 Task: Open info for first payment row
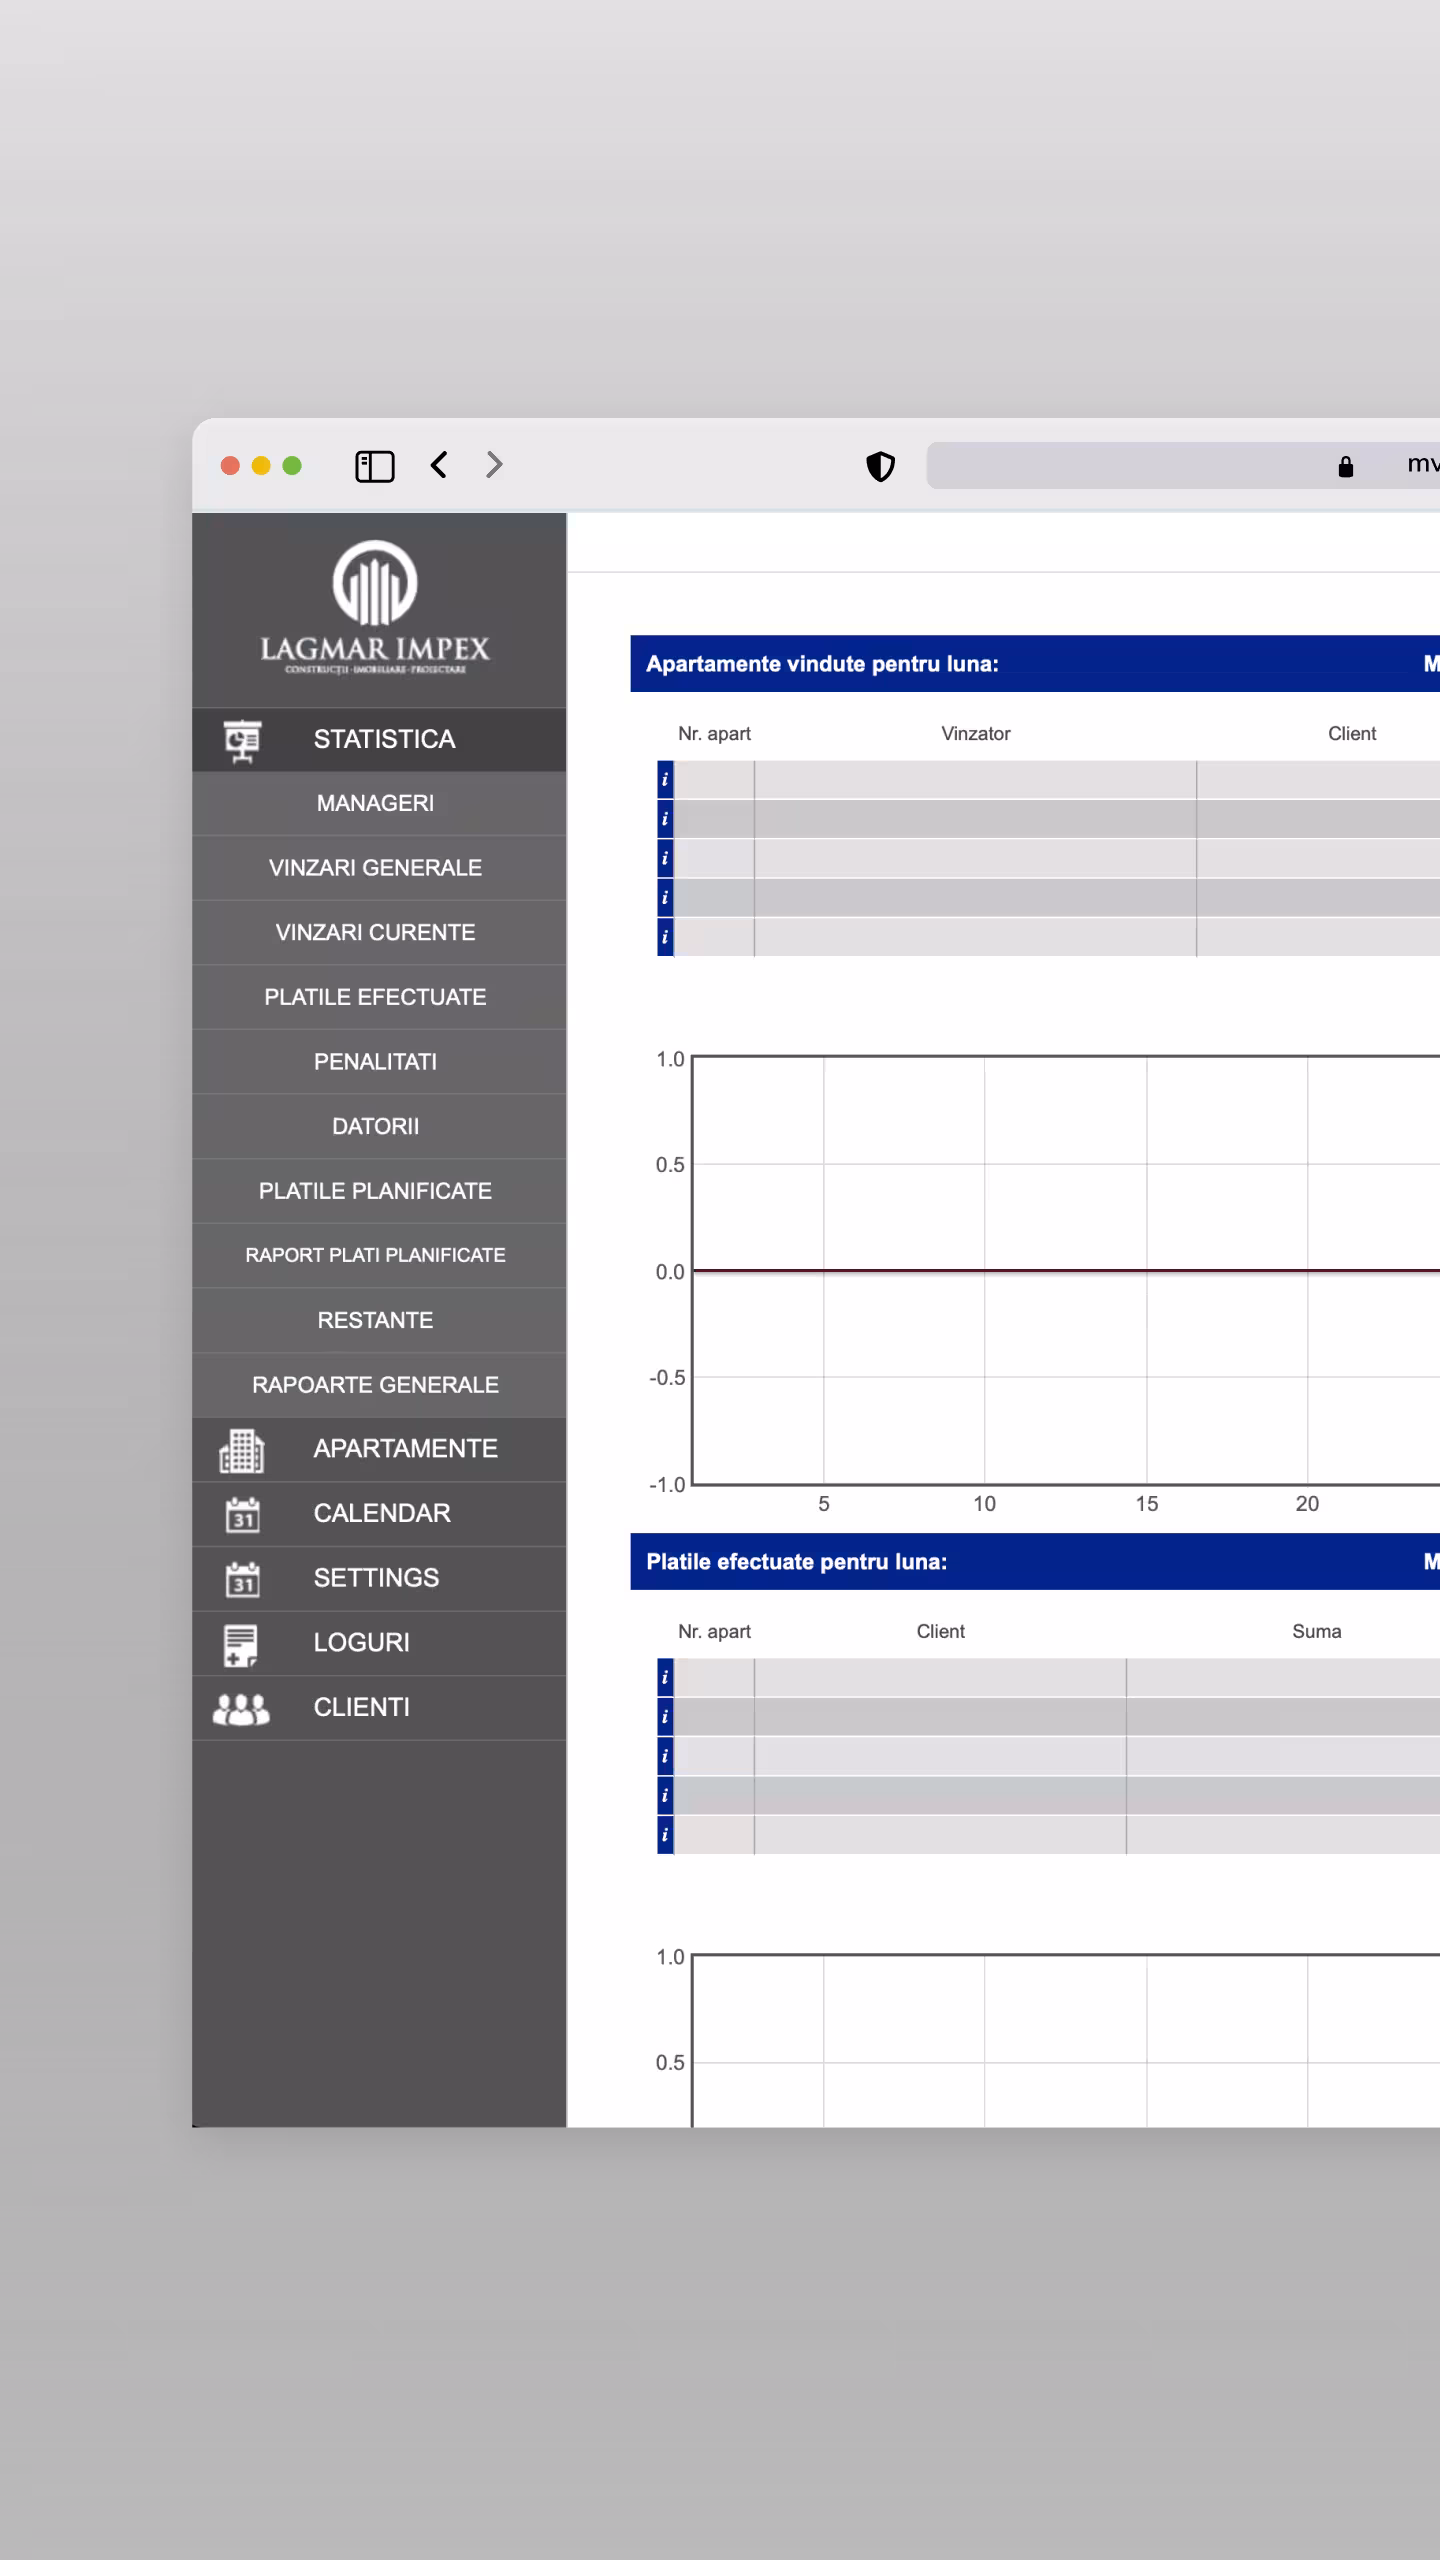(x=665, y=1678)
